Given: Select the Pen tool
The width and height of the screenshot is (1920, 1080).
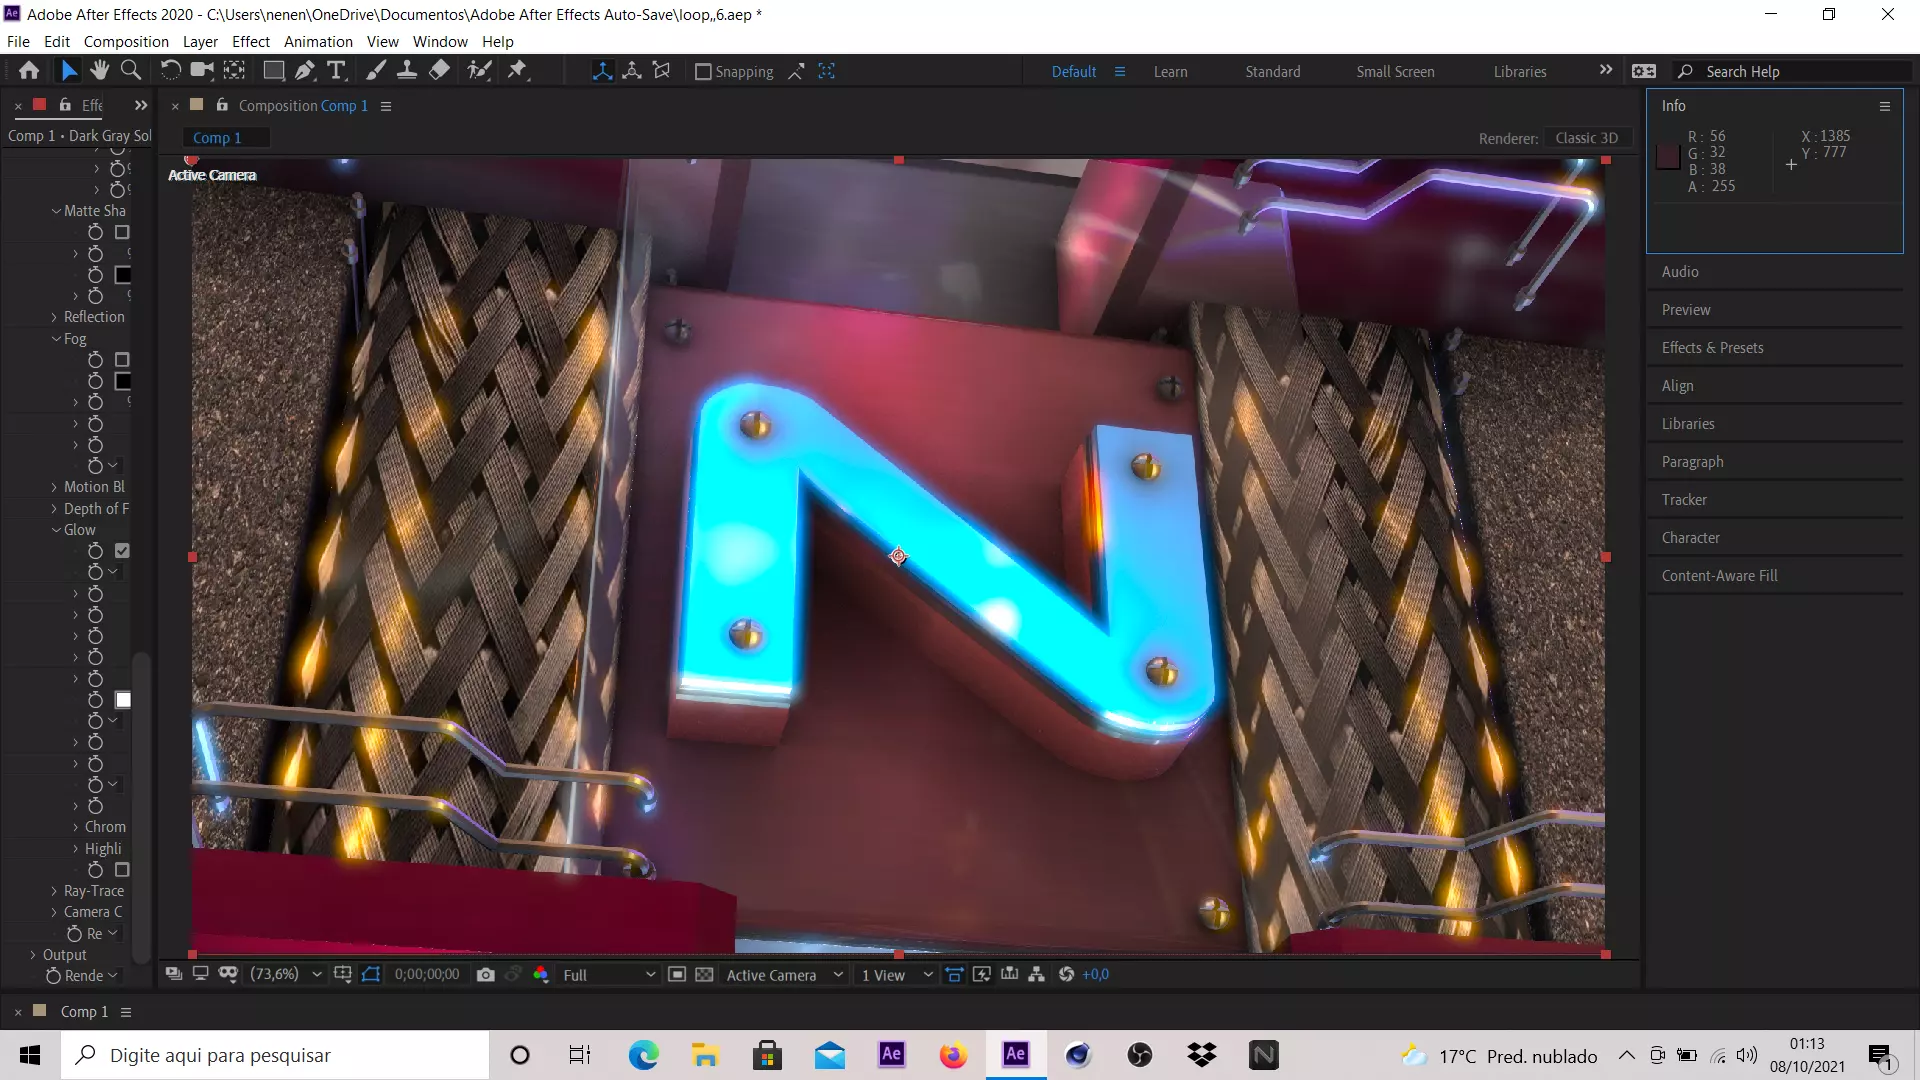Looking at the screenshot, I should [x=305, y=71].
